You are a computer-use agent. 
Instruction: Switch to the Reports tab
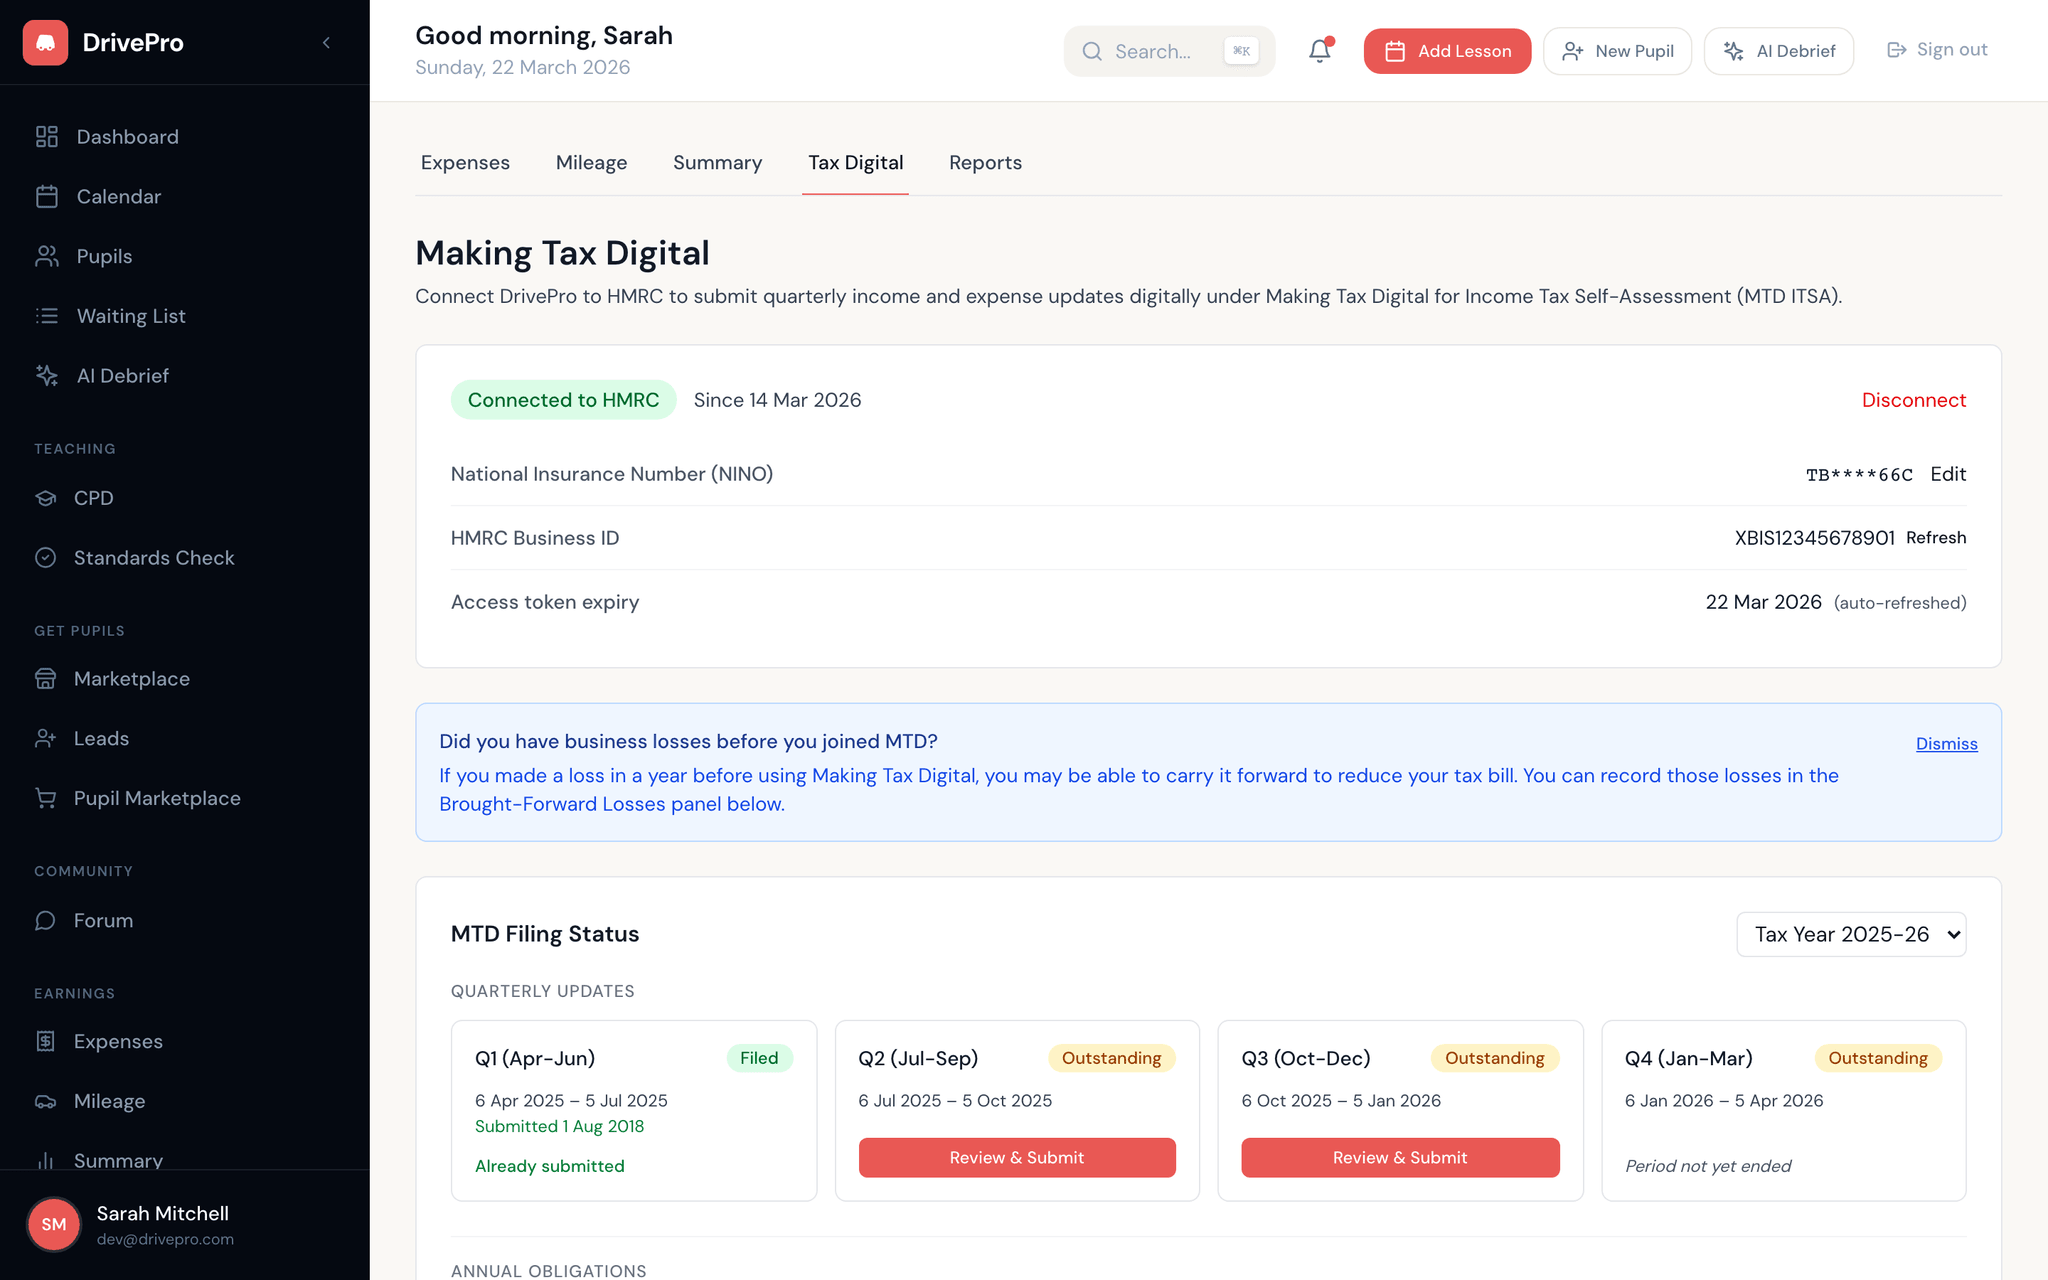[x=985, y=162]
